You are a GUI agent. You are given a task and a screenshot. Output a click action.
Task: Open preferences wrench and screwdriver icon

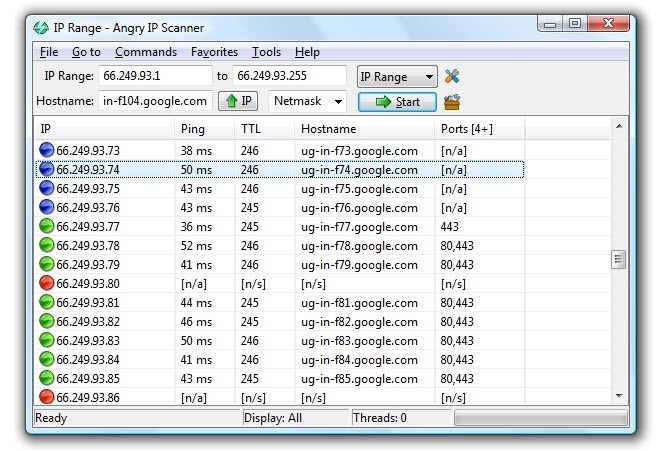[452, 76]
